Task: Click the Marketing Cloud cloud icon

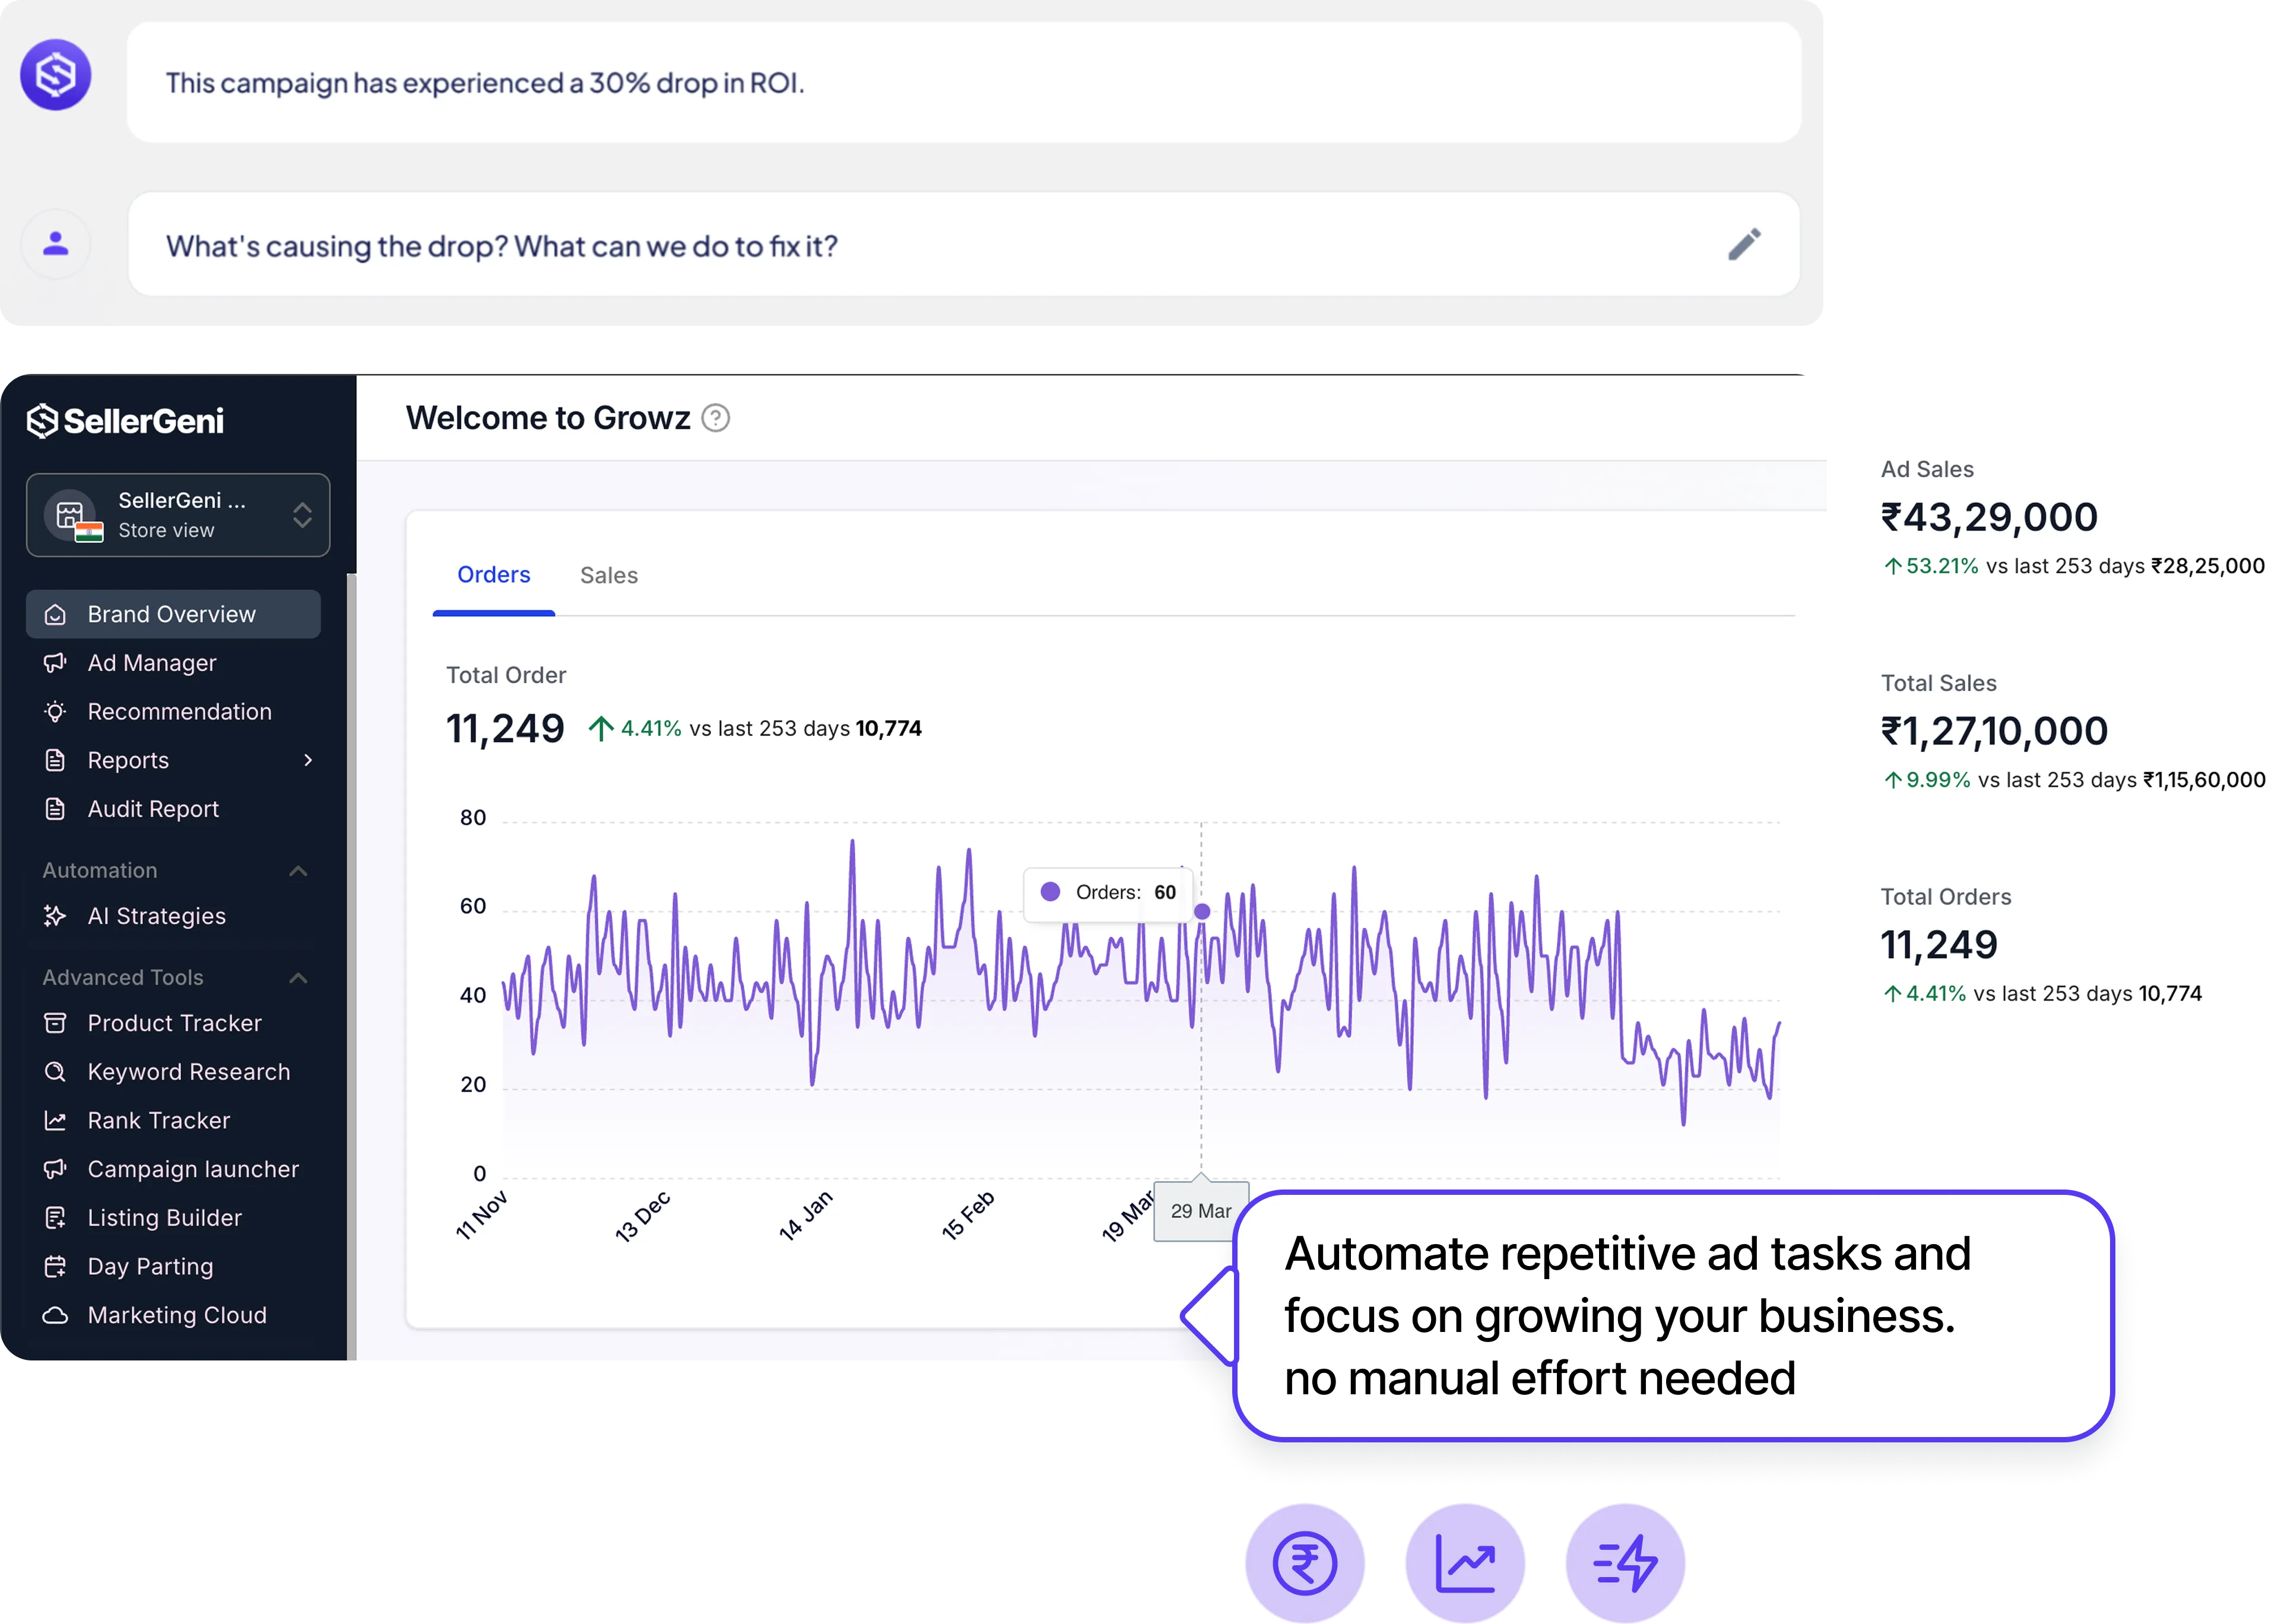Action: [x=56, y=1315]
